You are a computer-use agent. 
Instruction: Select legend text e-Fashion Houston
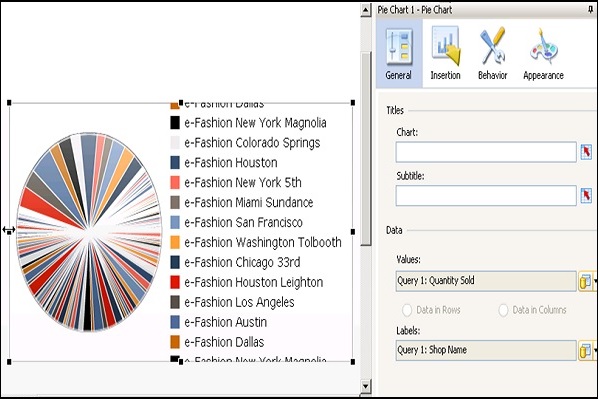231,163
